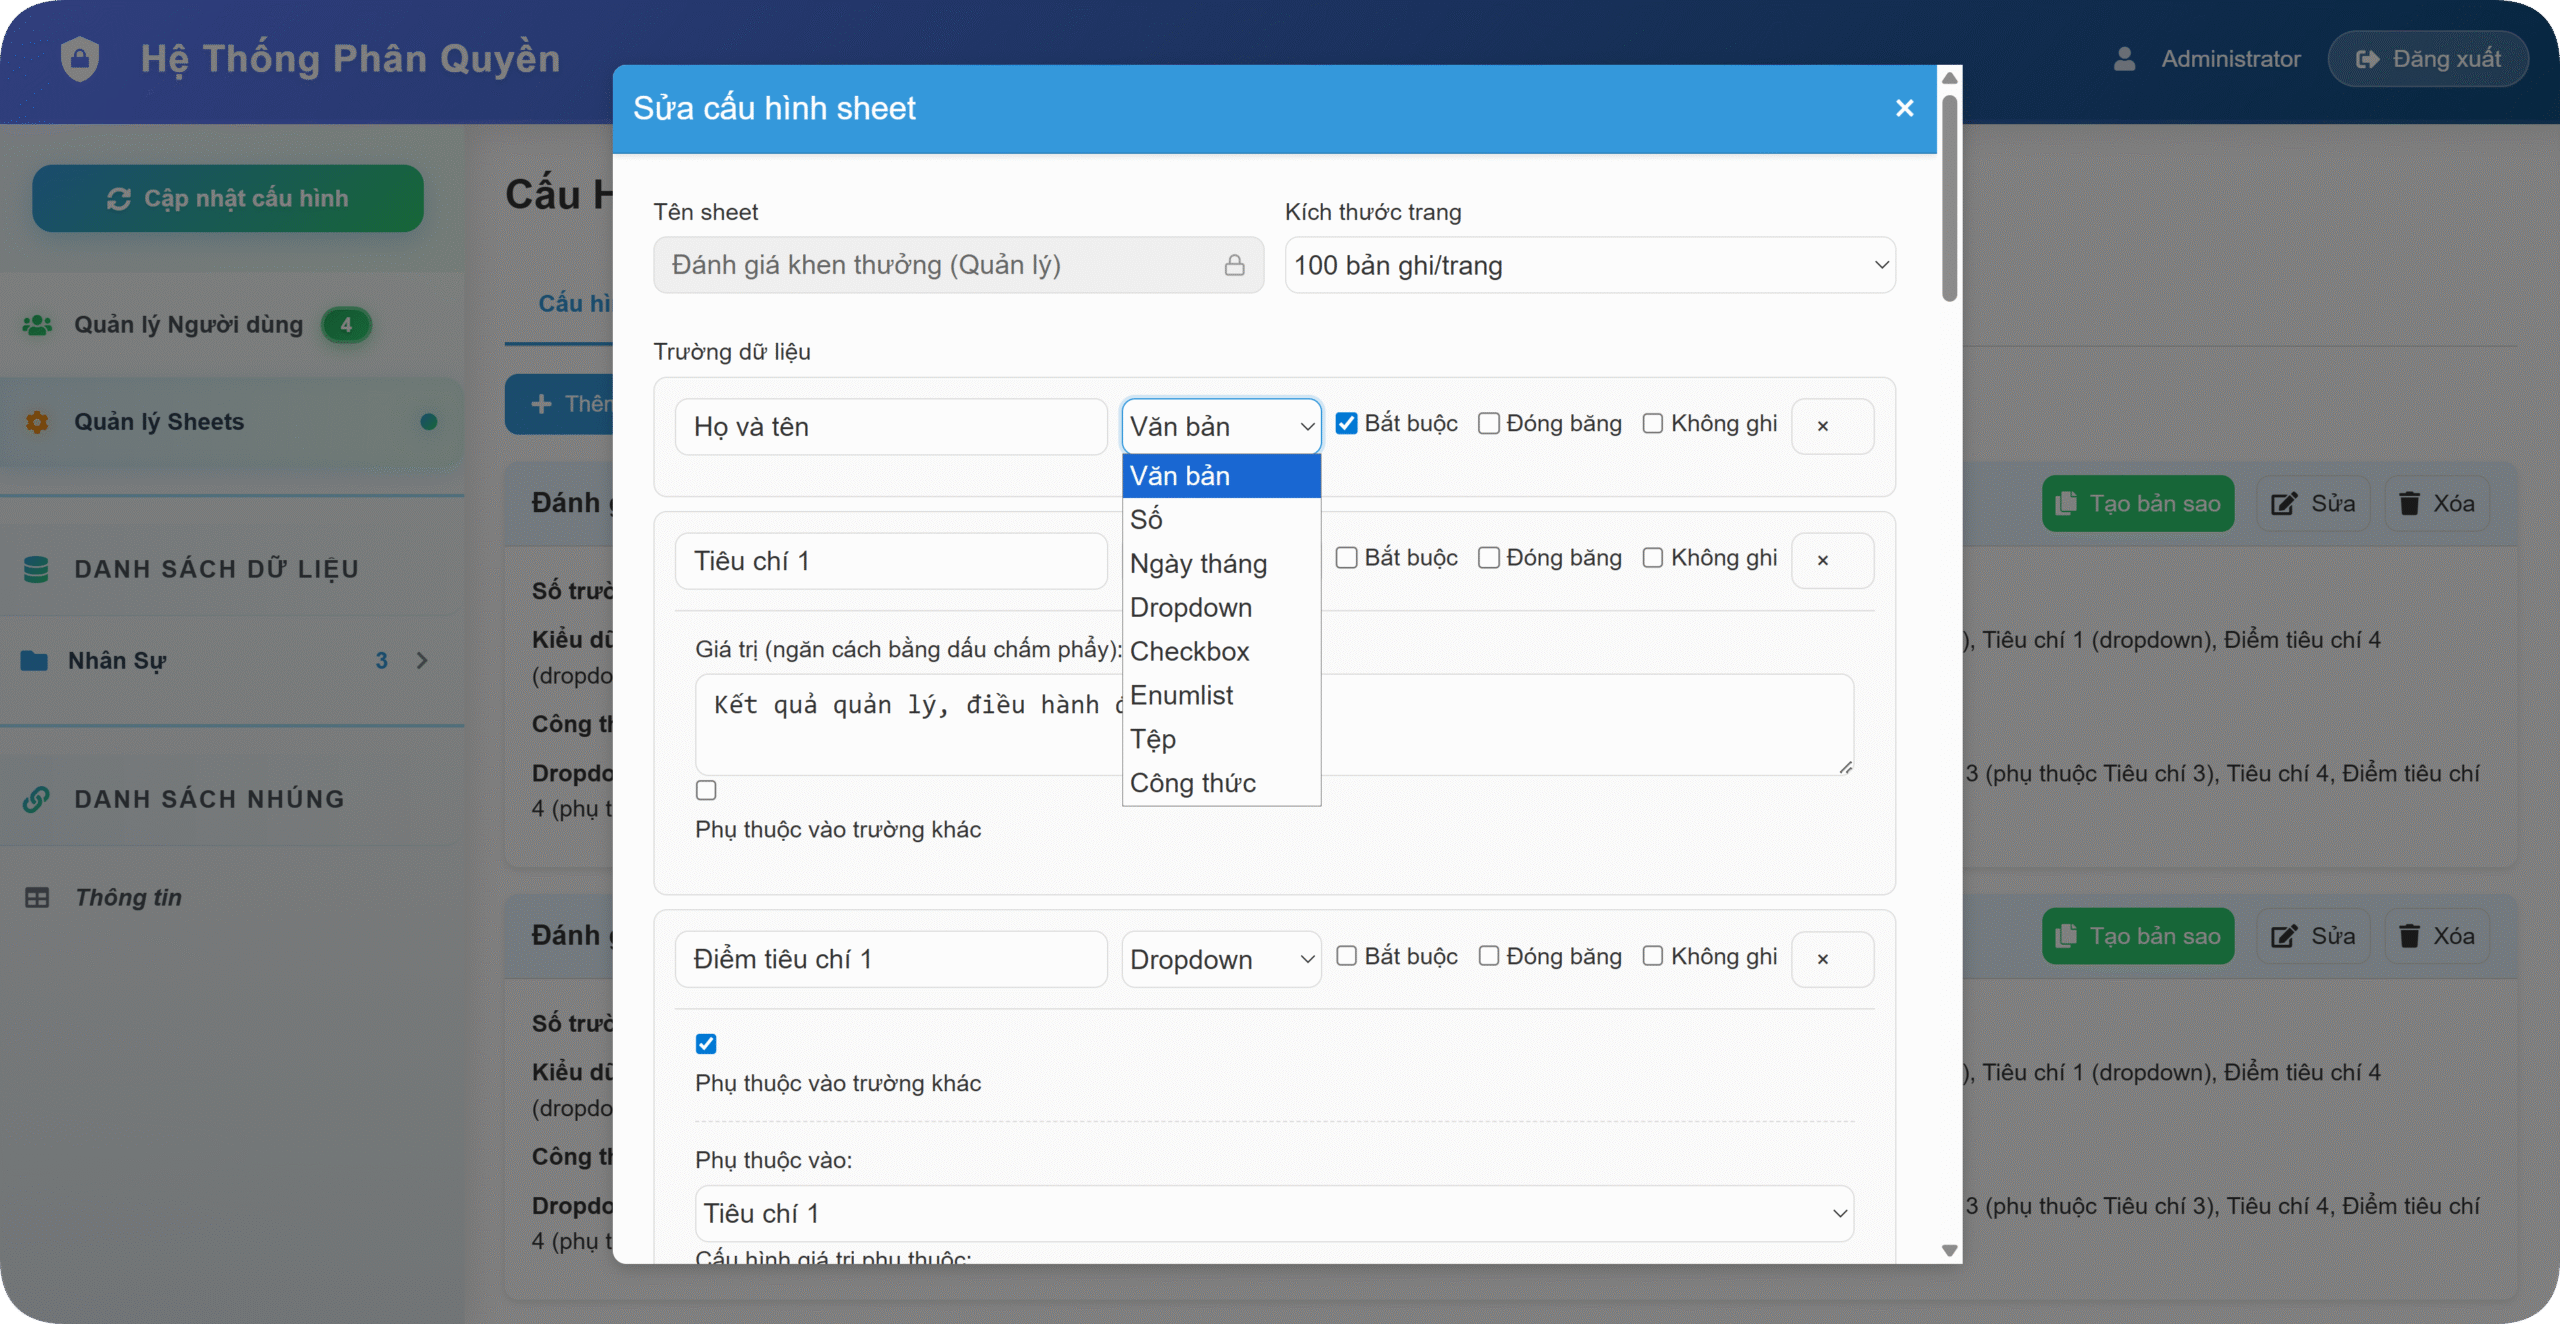Click the Đăng xuất button

coord(2428,59)
